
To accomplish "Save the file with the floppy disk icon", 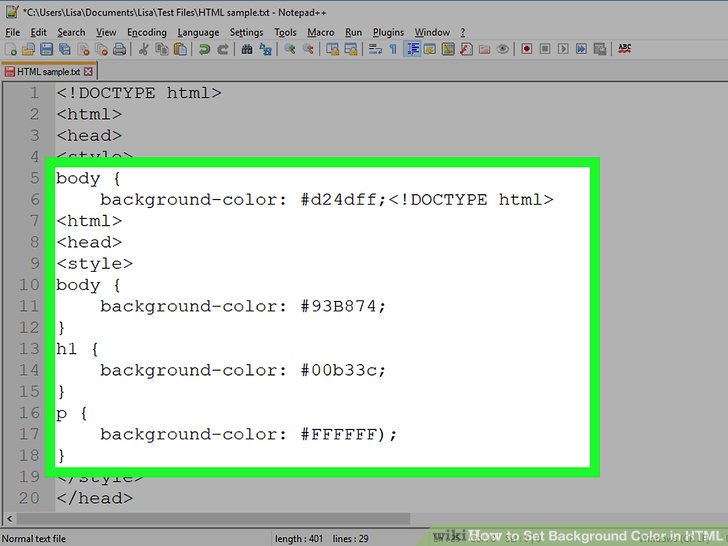I will (x=47, y=49).
